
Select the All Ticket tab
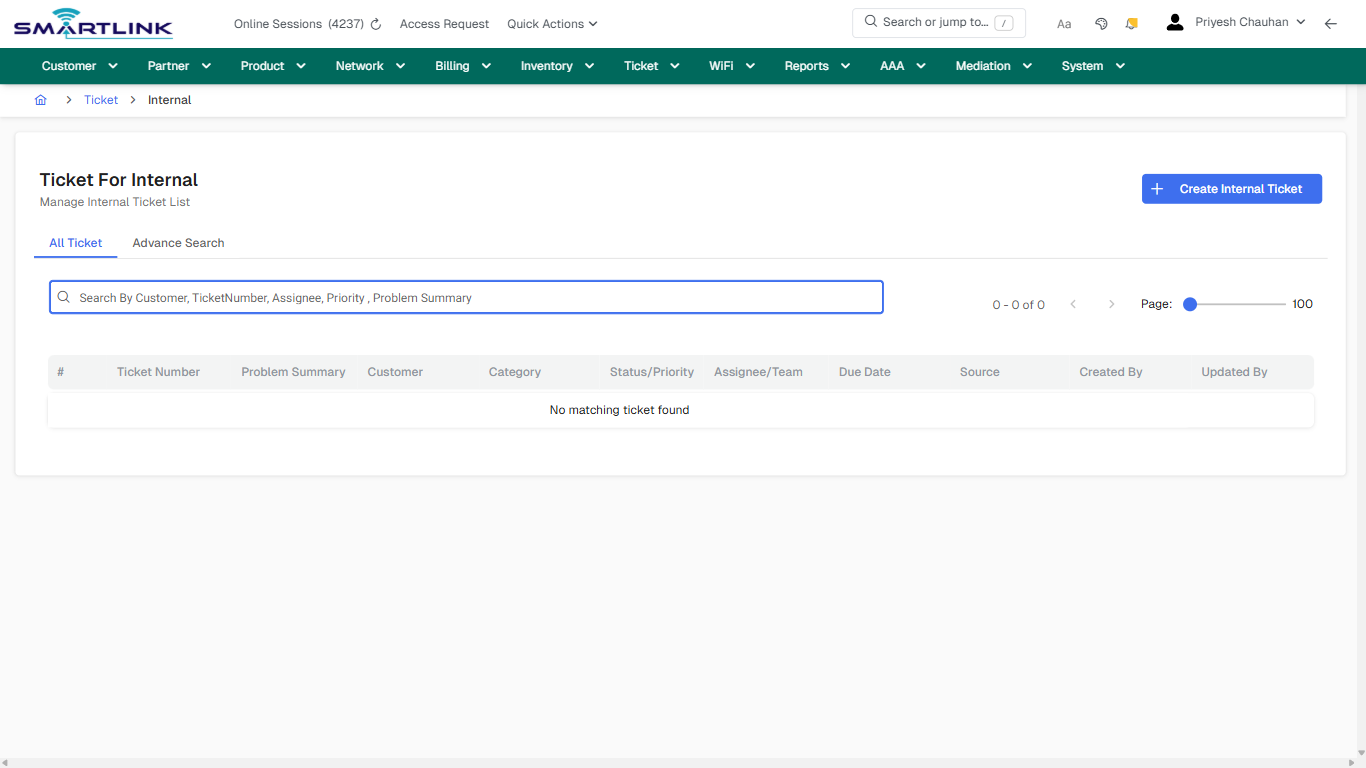(75, 242)
